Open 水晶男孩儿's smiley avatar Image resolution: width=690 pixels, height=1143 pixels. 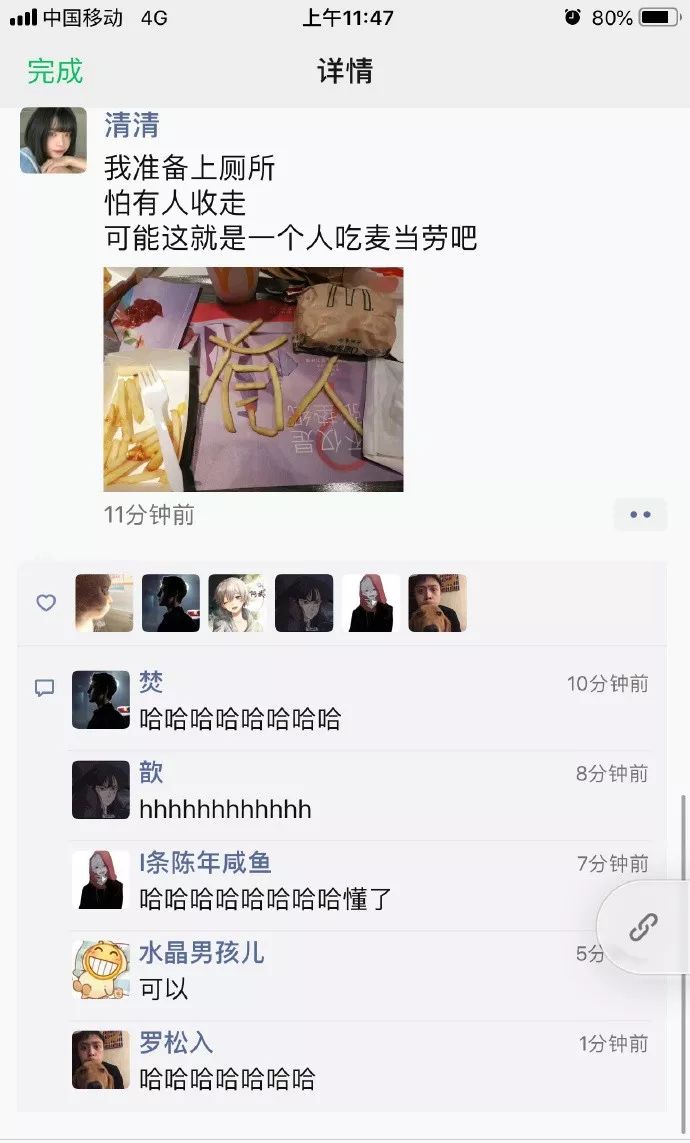(101, 970)
